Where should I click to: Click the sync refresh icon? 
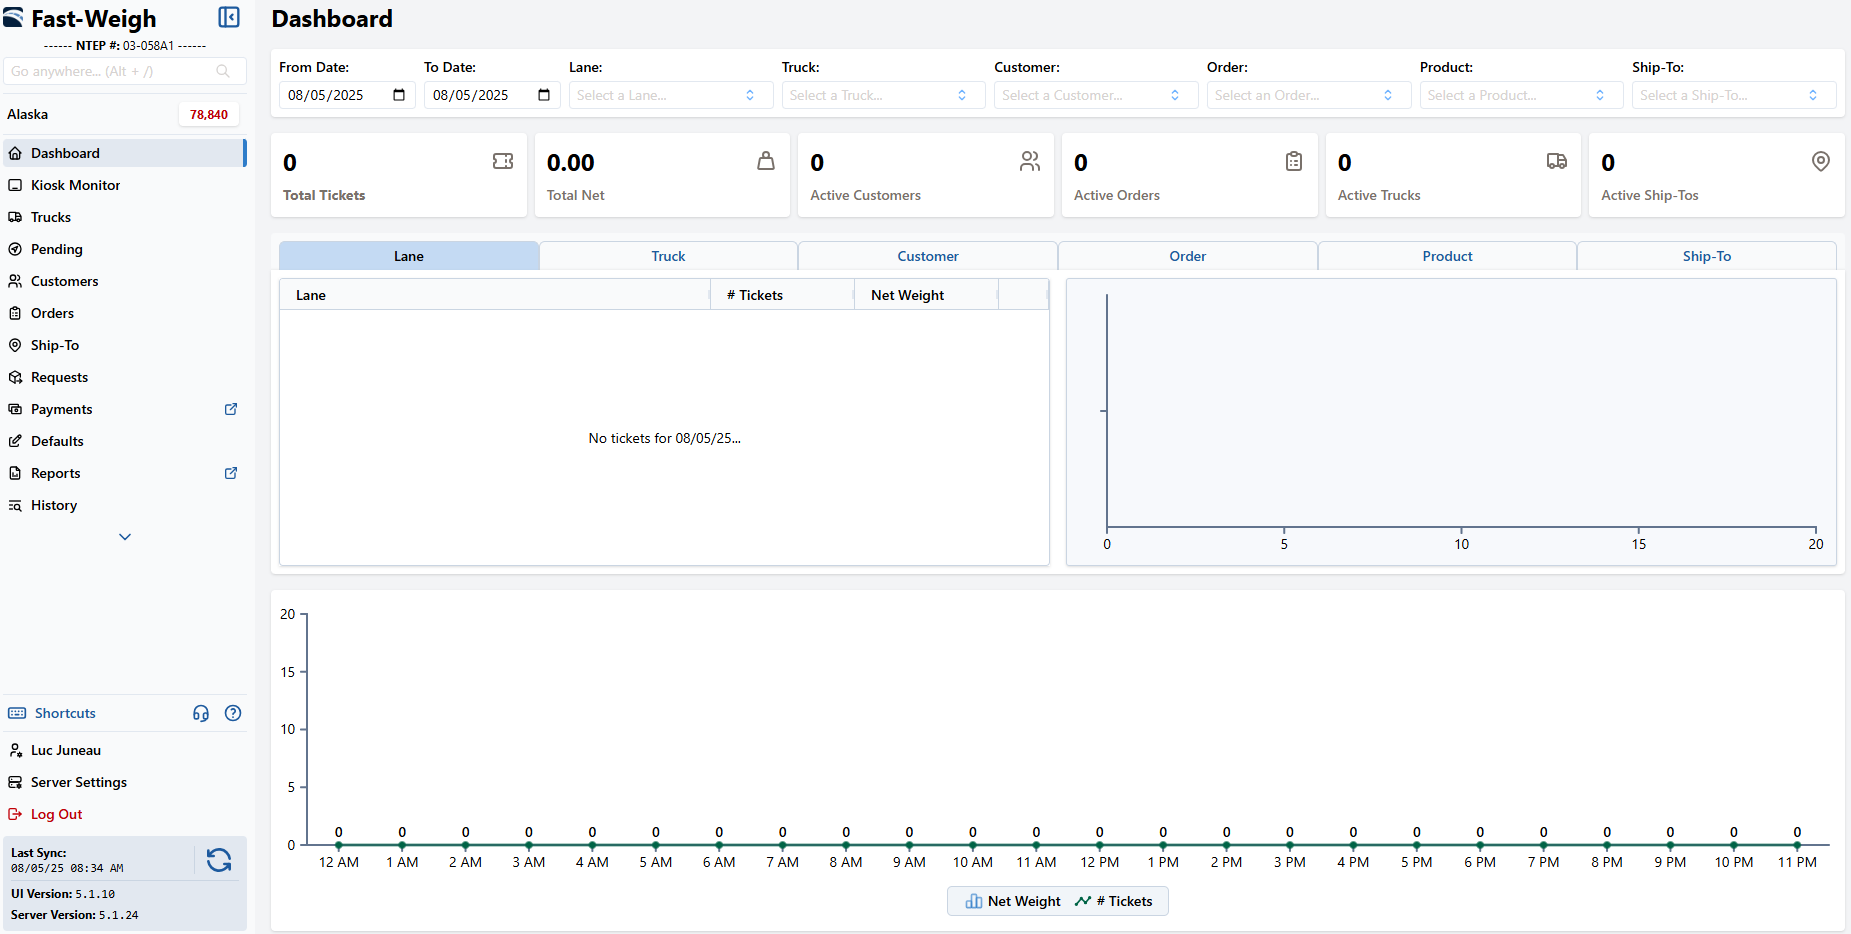click(218, 860)
